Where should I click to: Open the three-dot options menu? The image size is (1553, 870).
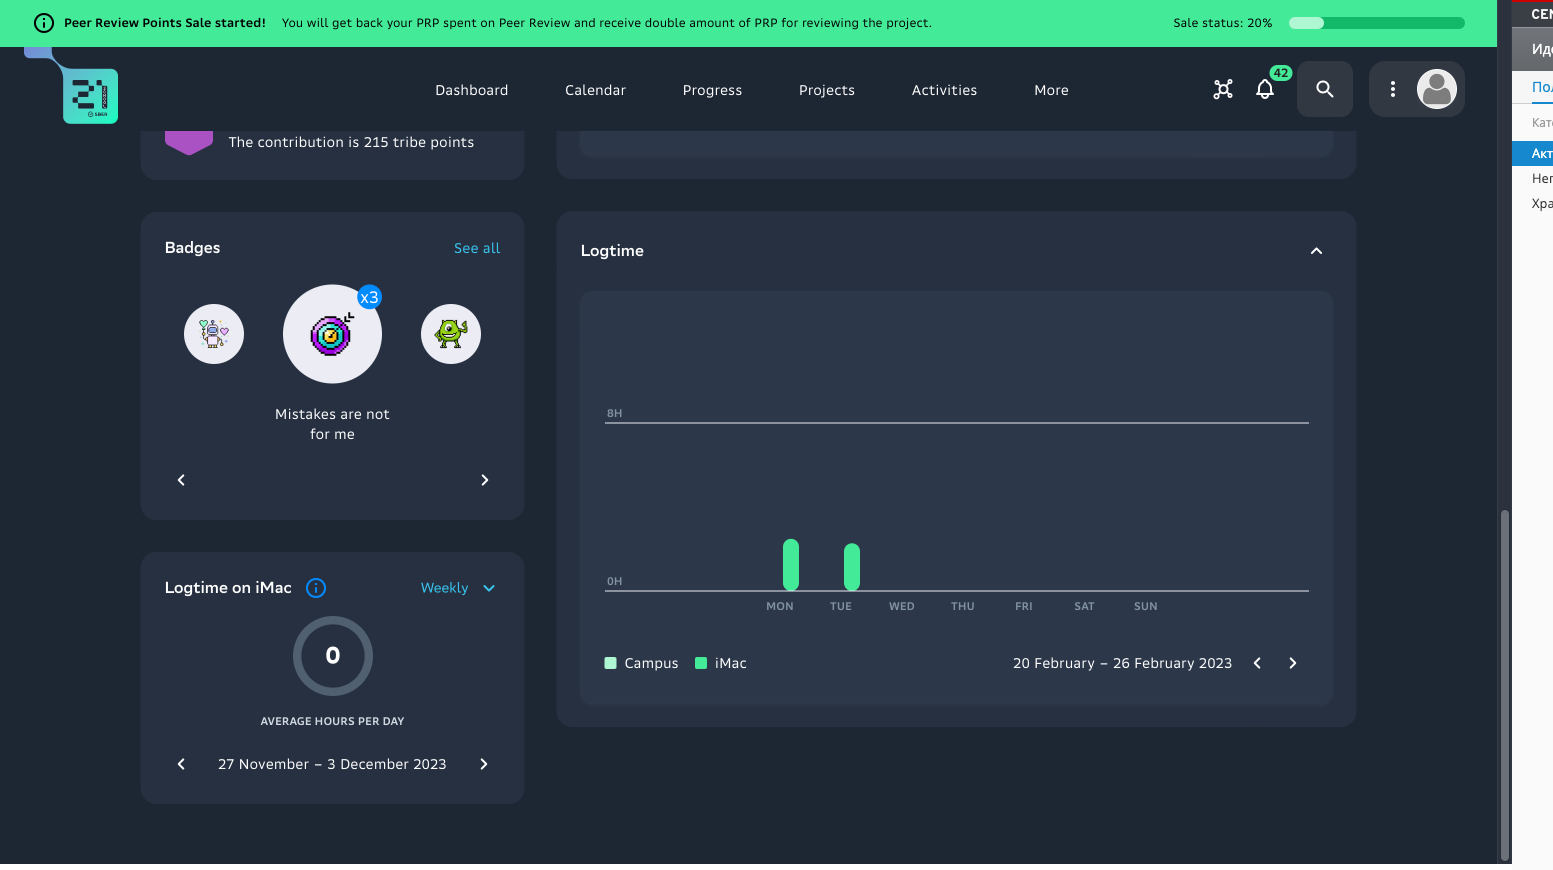[1393, 90]
